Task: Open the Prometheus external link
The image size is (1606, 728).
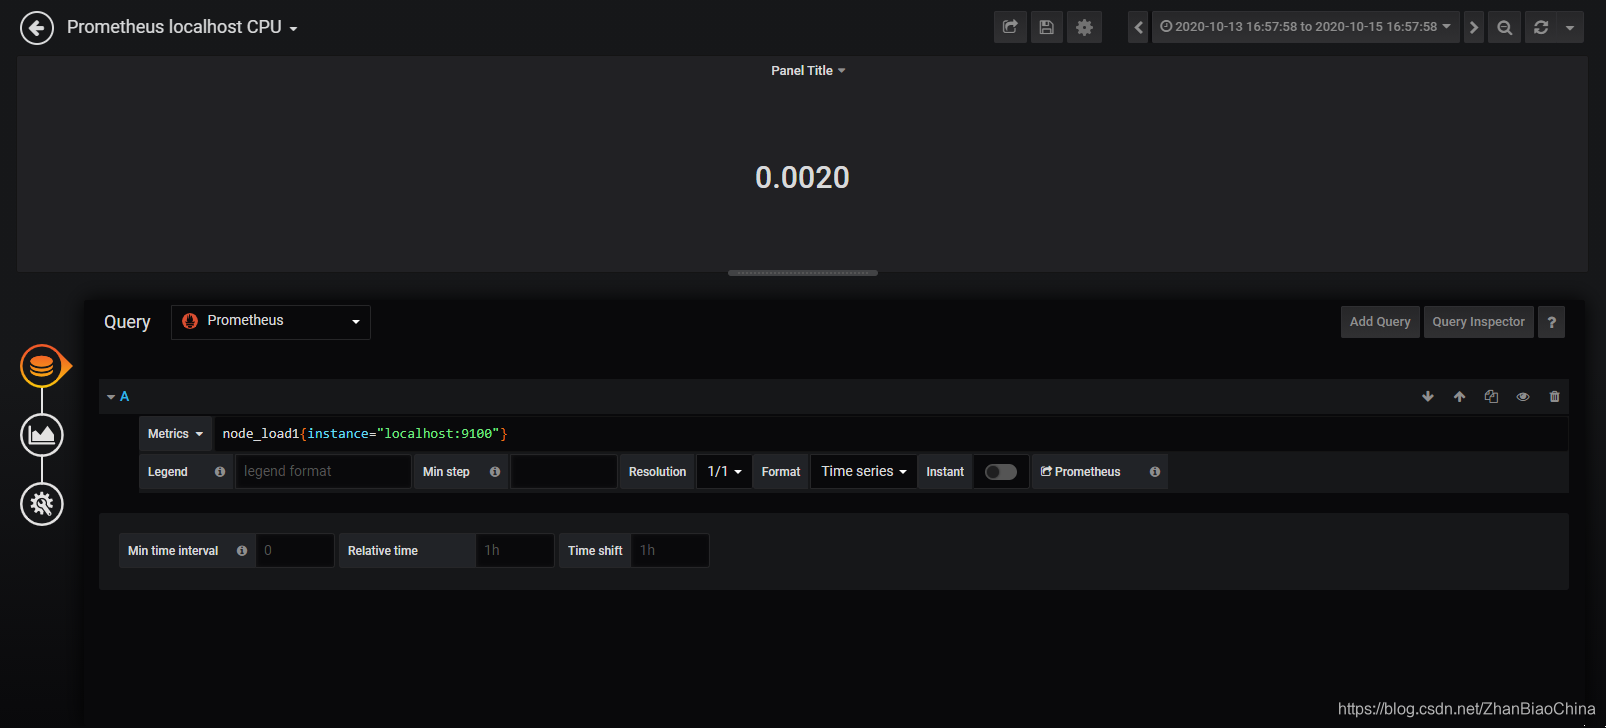Action: [1080, 472]
